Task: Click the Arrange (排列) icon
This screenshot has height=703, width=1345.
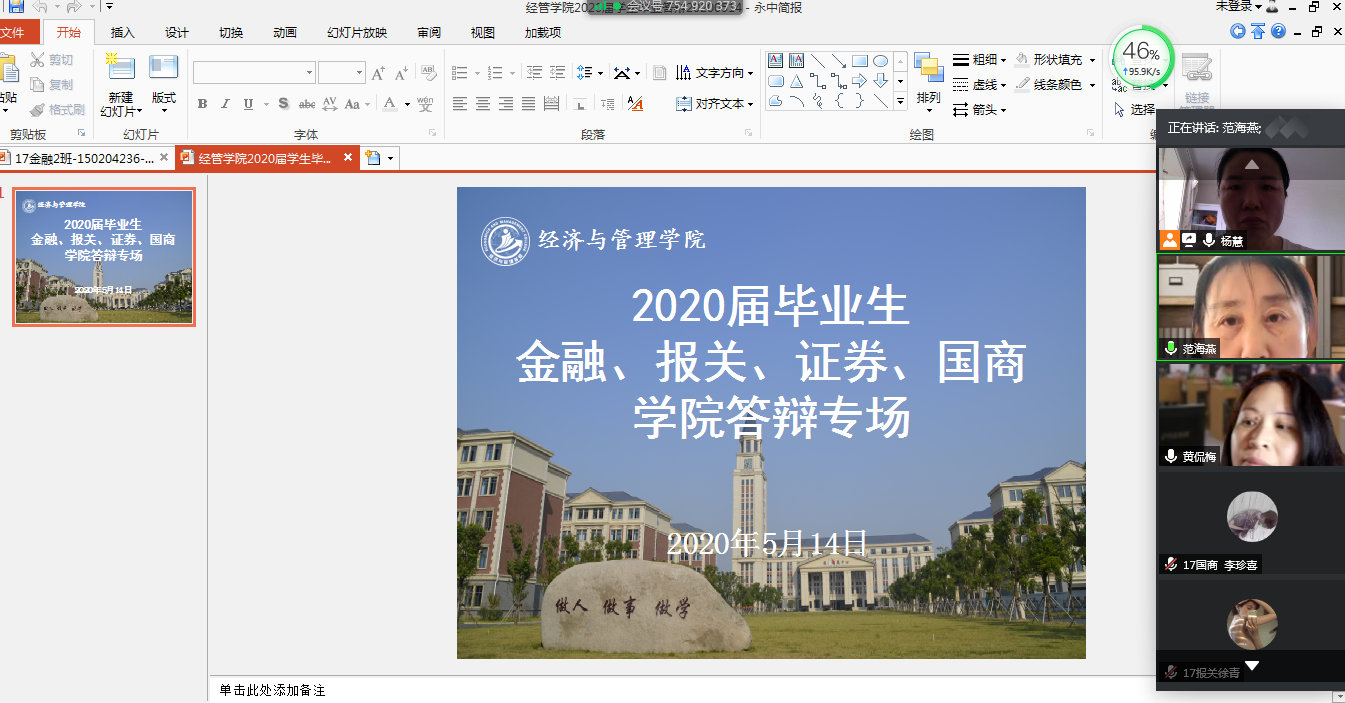Action: pyautogui.click(x=928, y=80)
